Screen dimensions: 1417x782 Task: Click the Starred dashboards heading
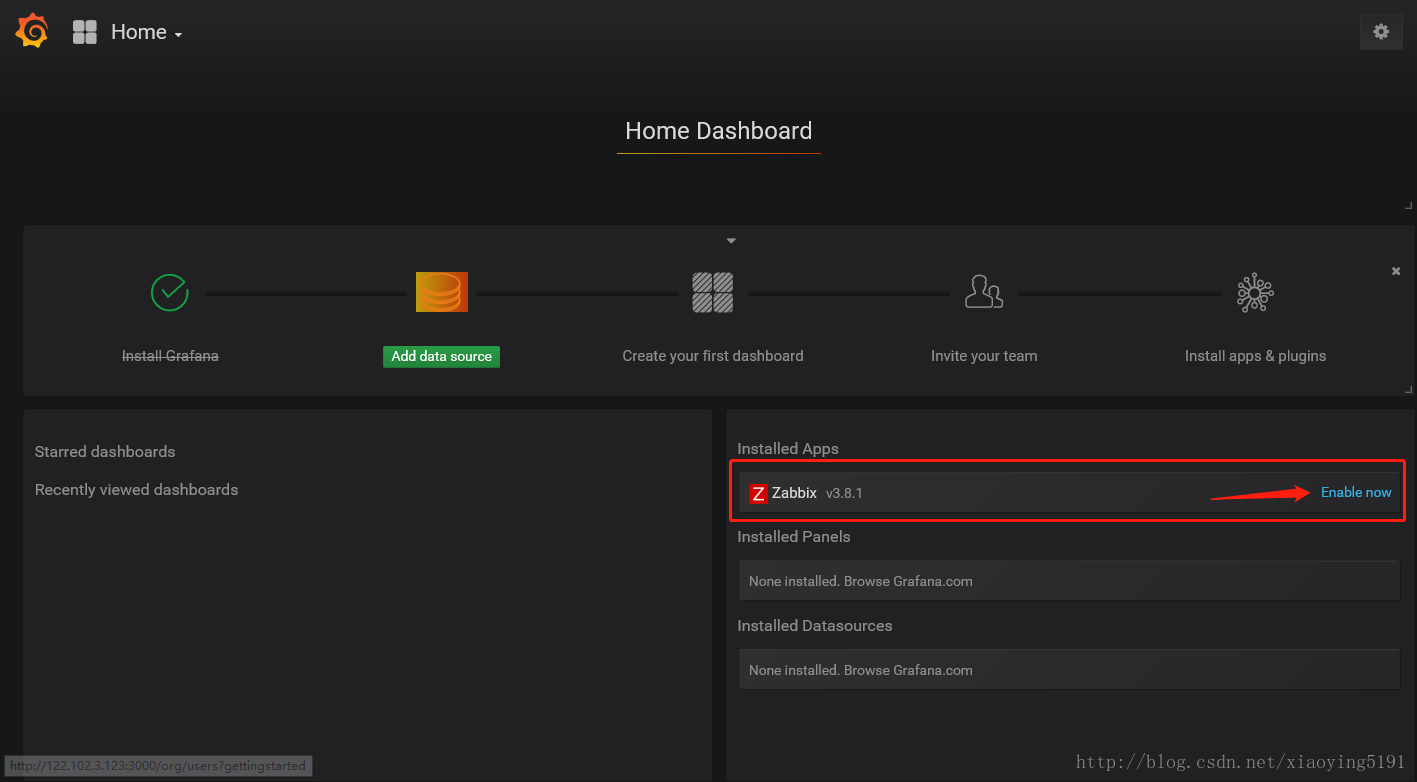click(x=105, y=452)
